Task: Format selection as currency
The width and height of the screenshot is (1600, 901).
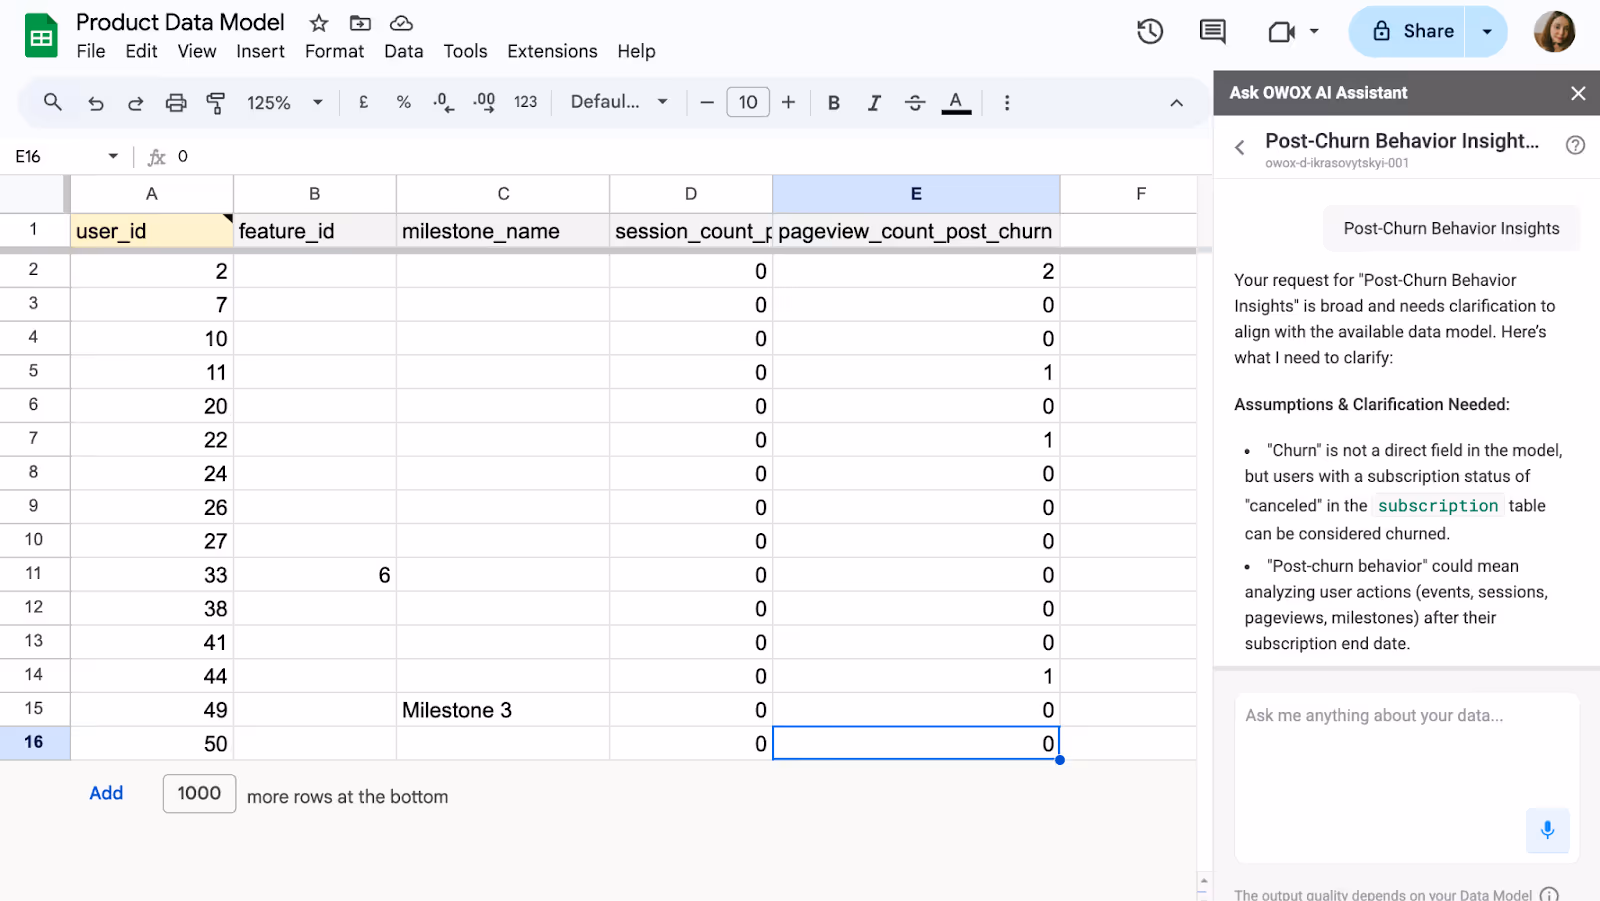Action: (362, 102)
